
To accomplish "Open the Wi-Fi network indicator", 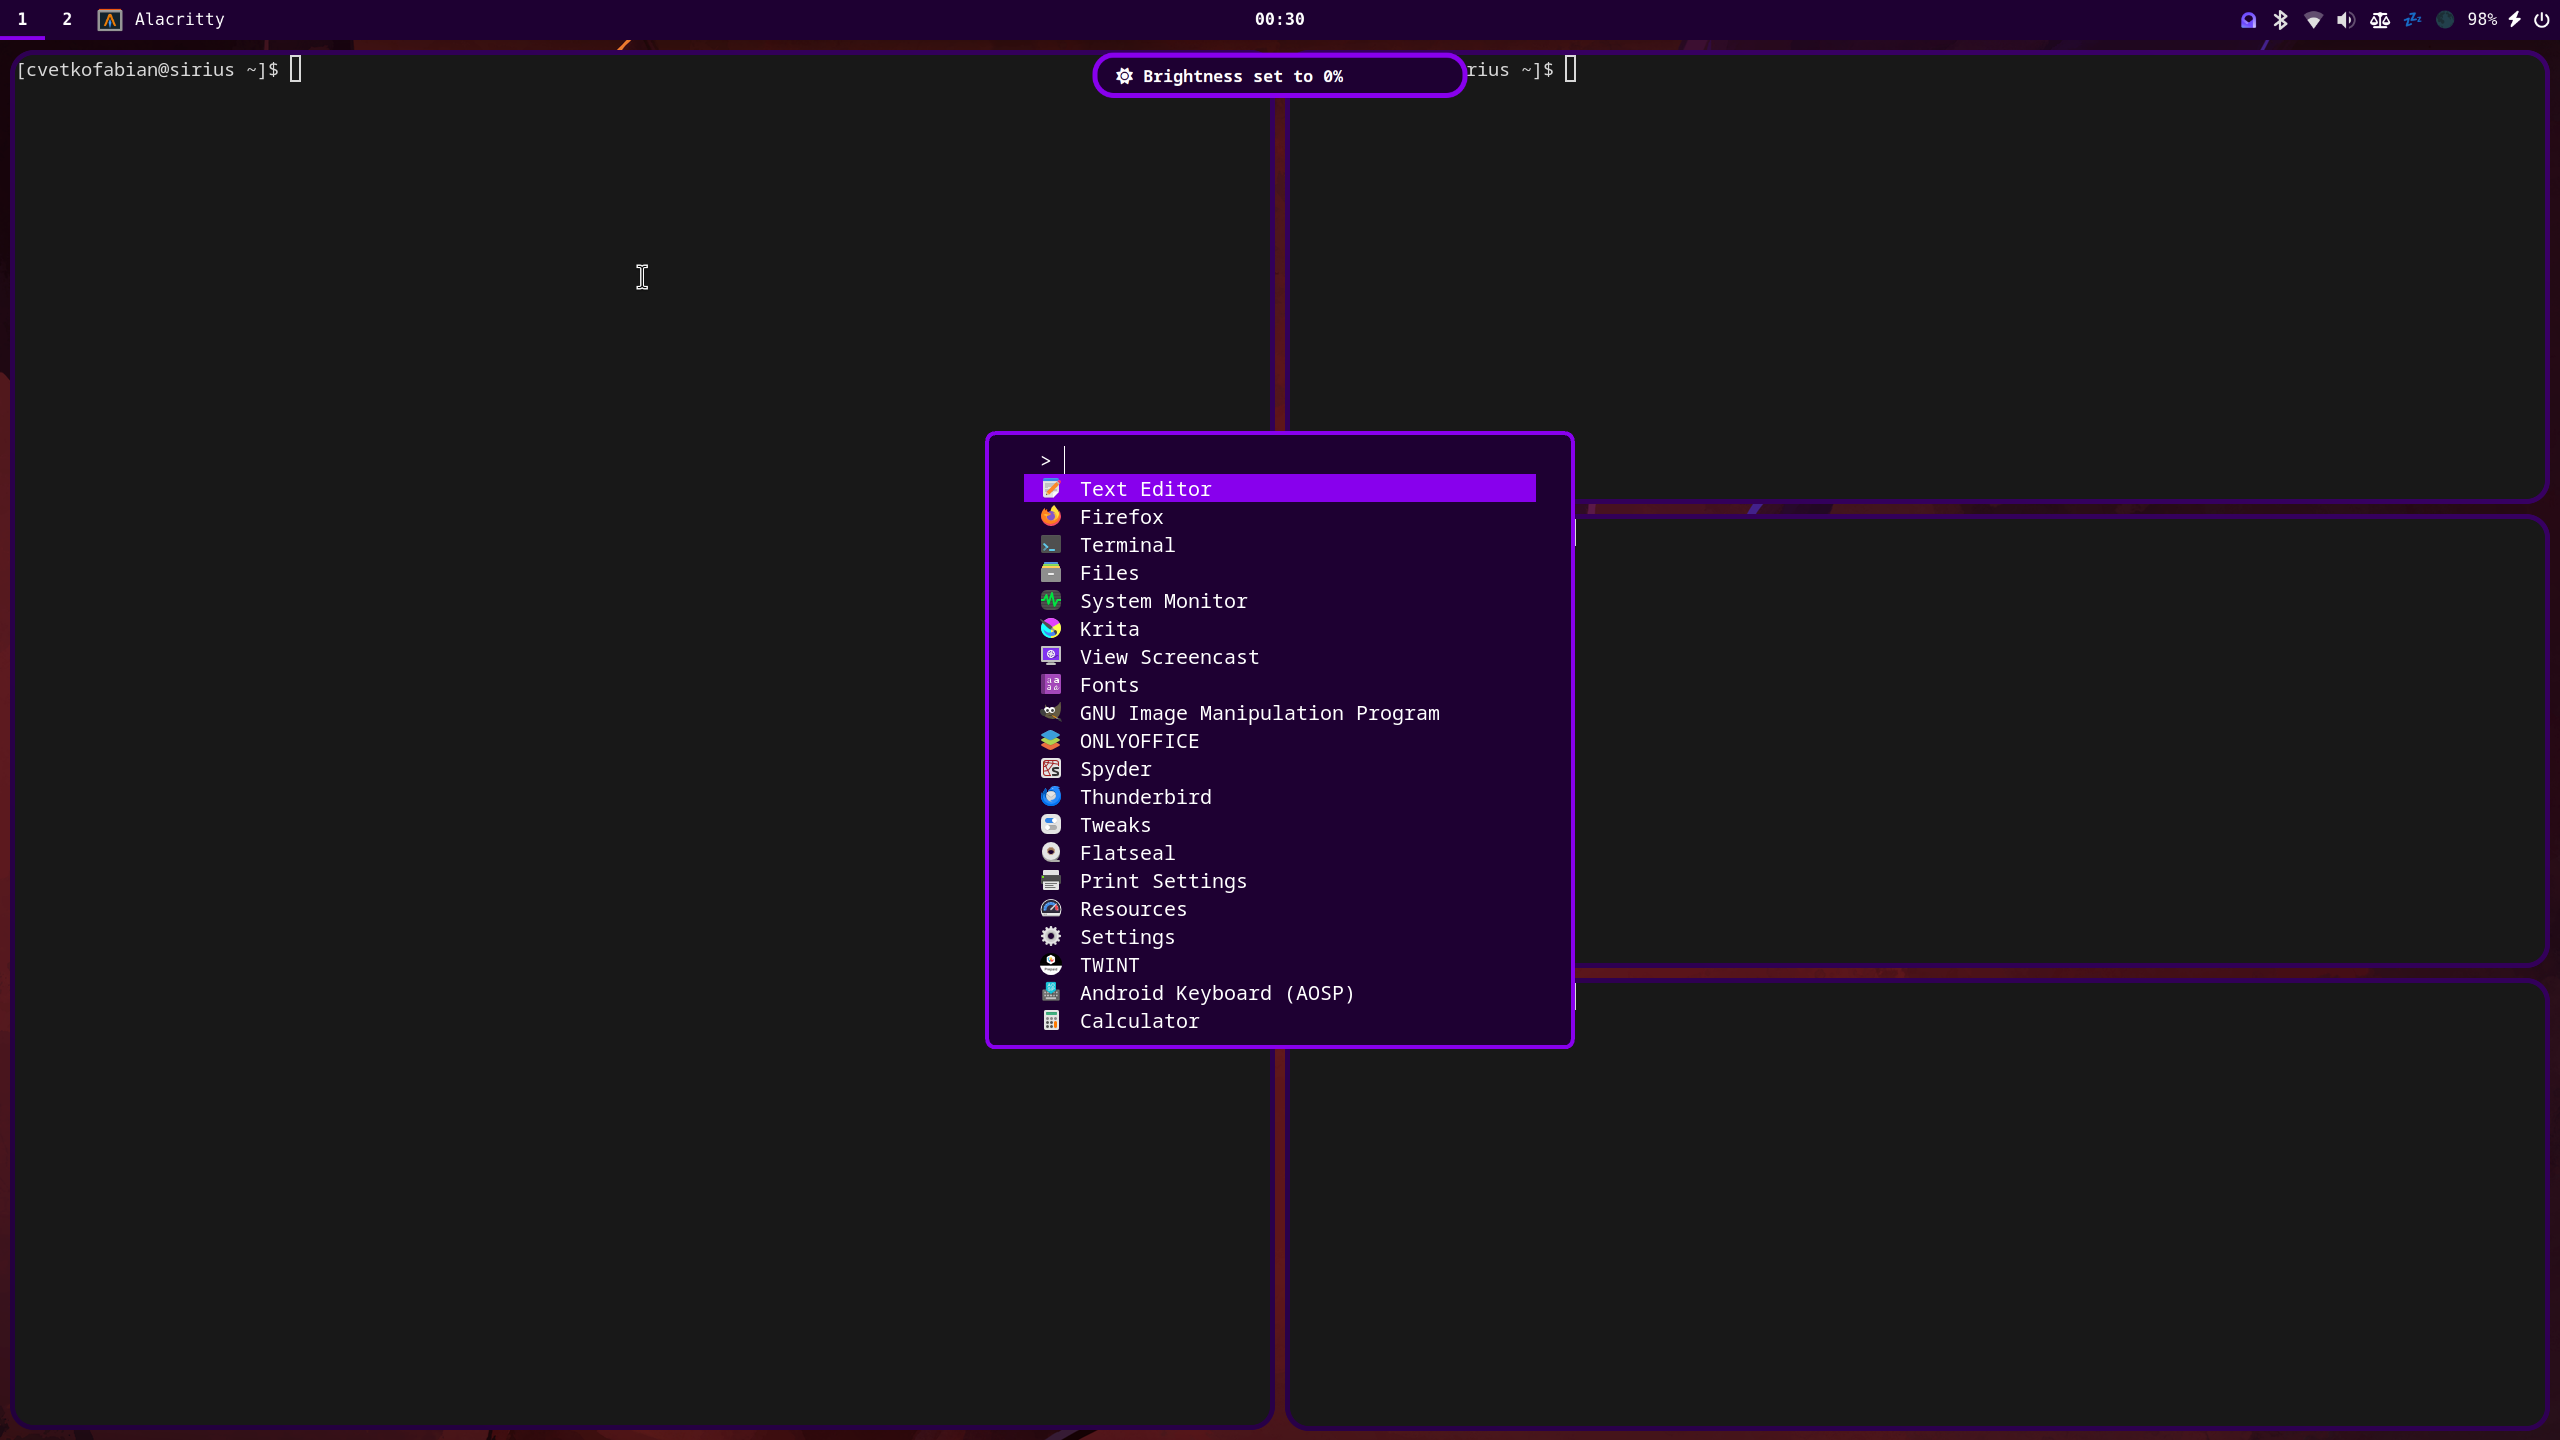I will pyautogui.click(x=2313, y=20).
